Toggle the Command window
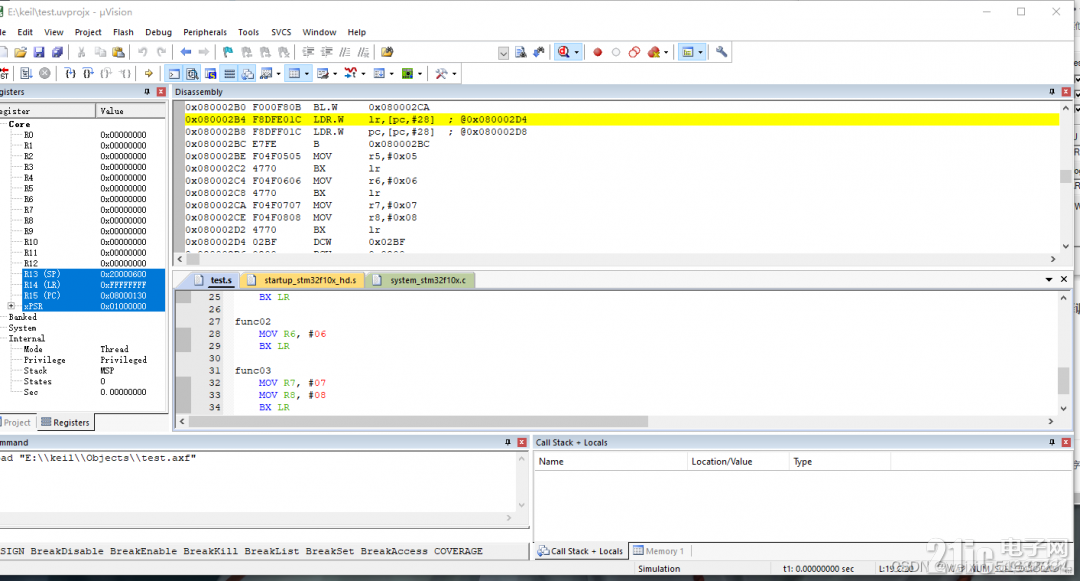This screenshot has height=581, width=1080. pyautogui.click(x=174, y=74)
